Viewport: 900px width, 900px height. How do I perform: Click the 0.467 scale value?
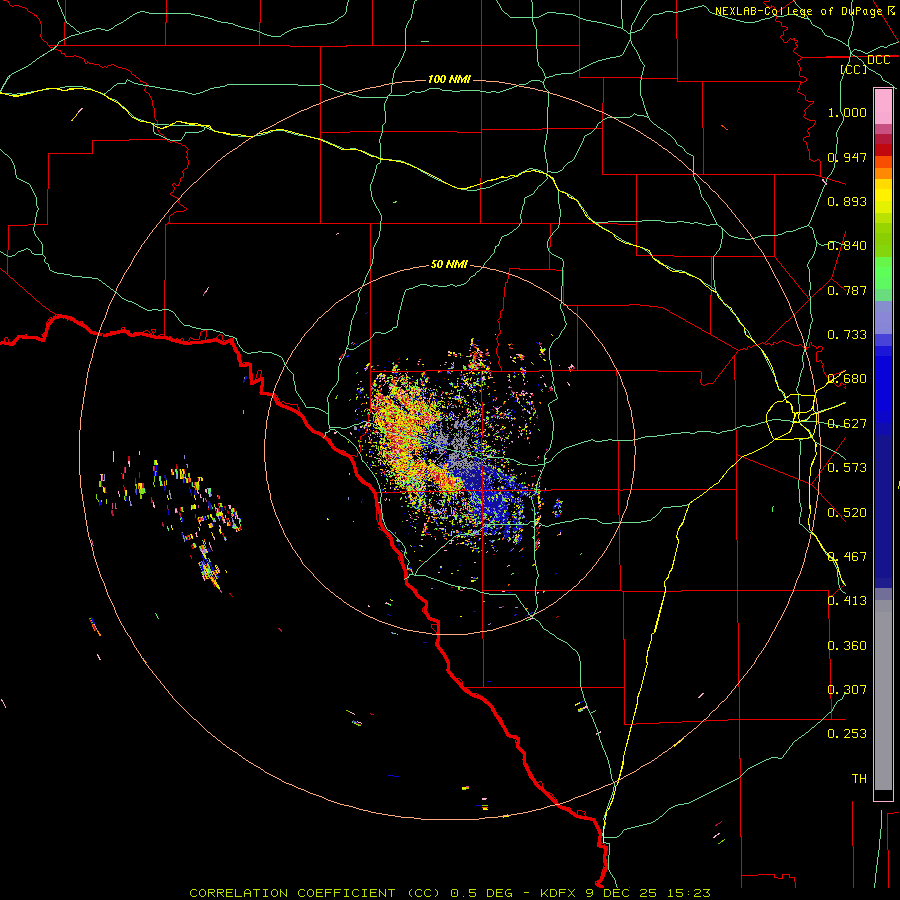[847, 557]
